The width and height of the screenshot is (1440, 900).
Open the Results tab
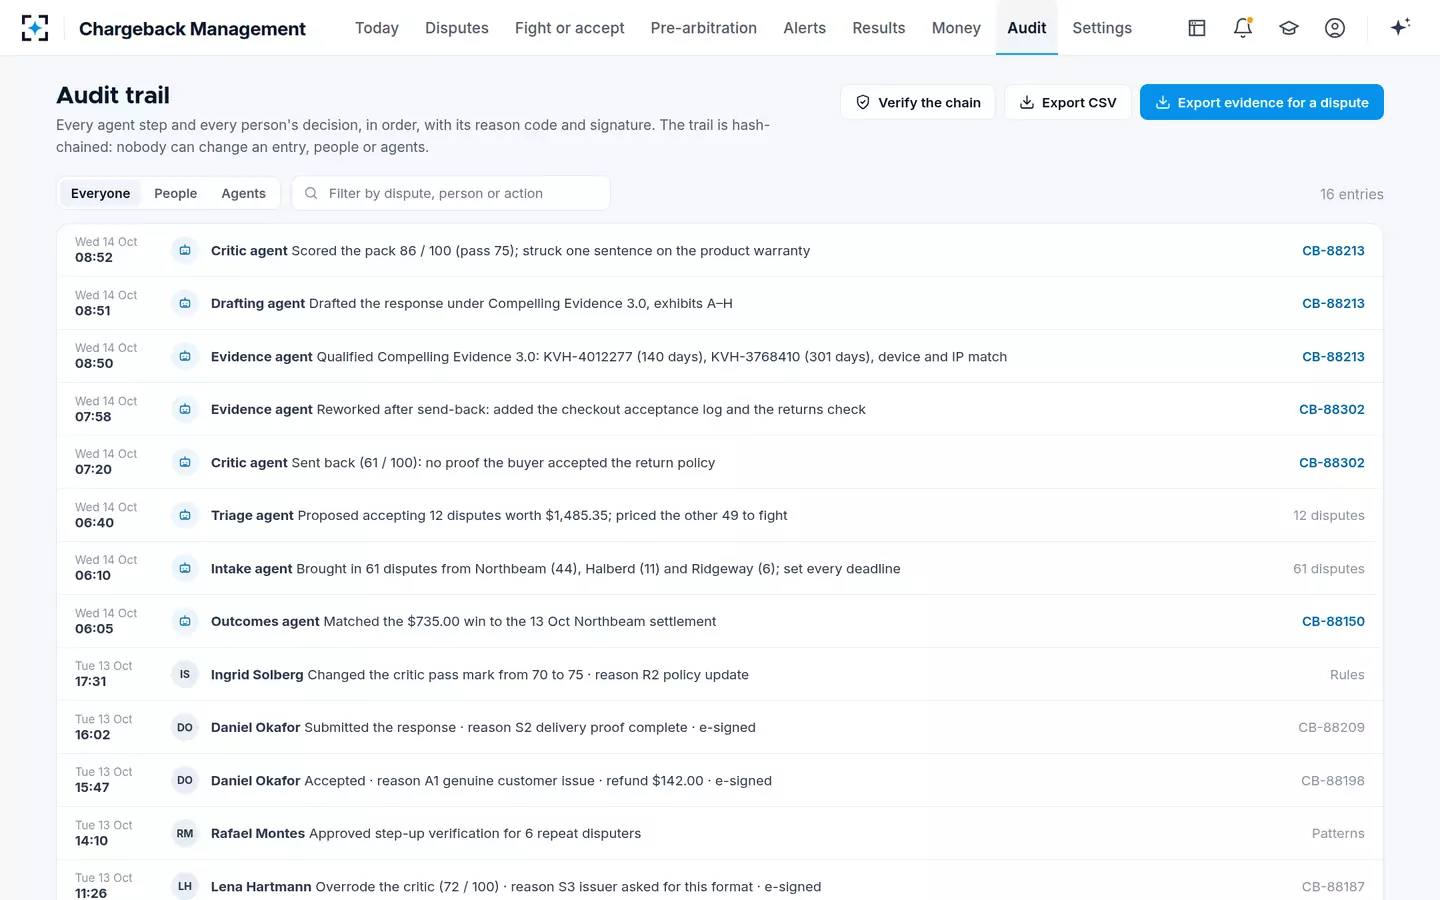879,28
